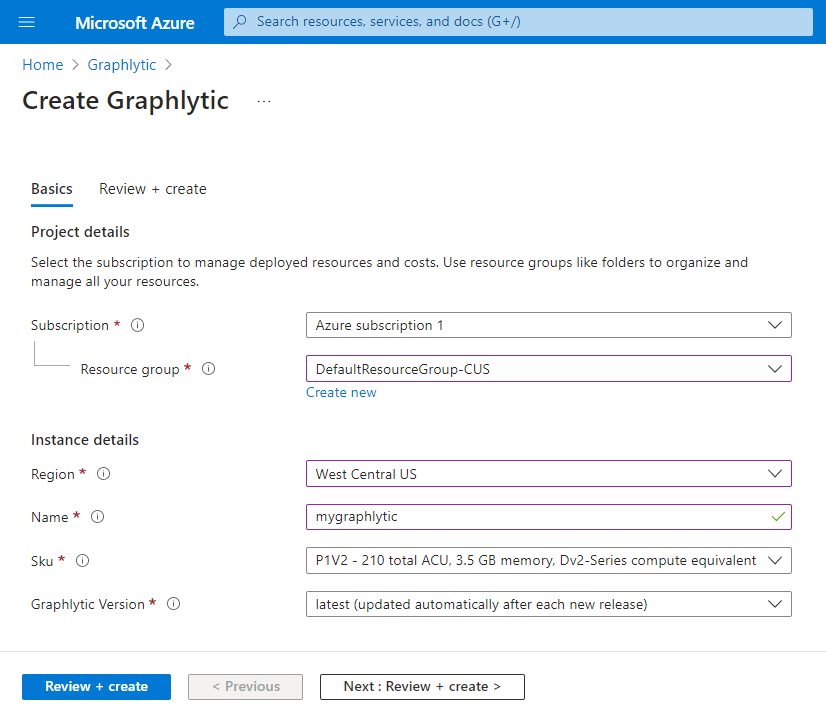This screenshot has height=722, width=826.
Task: Expand the Graphlytic Version dropdown
Action: (548, 604)
